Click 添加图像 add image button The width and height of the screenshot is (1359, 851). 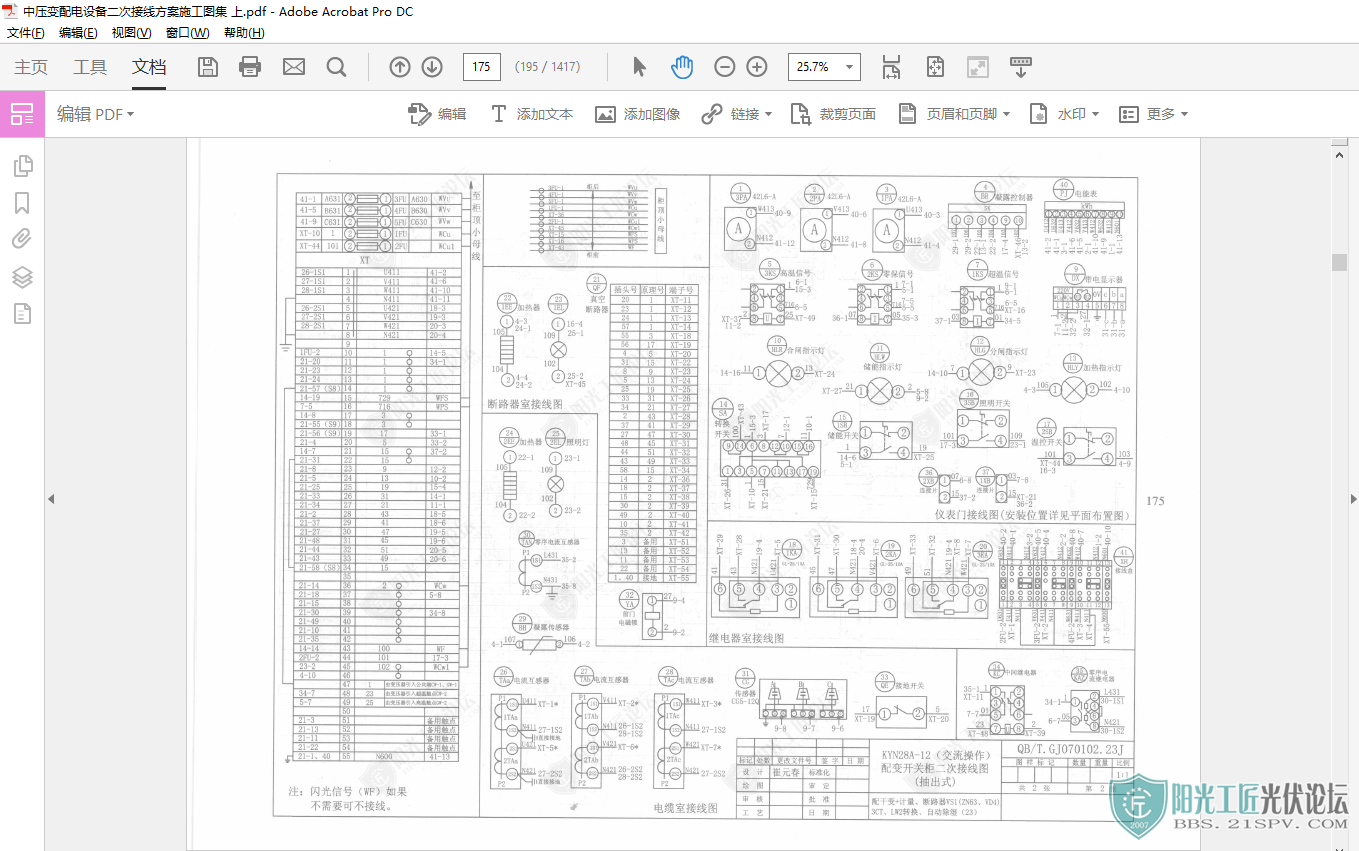pos(638,114)
